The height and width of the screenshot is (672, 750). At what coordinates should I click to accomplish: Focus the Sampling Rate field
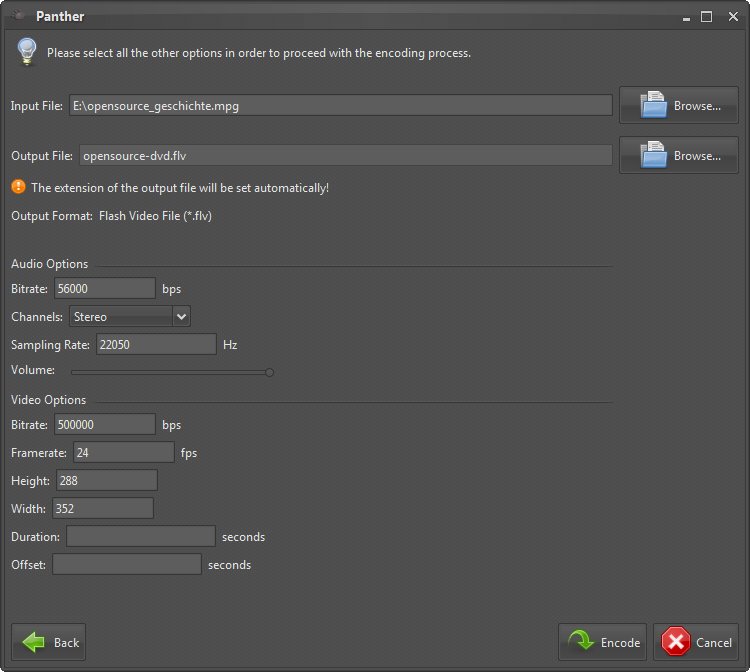(x=155, y=345)
